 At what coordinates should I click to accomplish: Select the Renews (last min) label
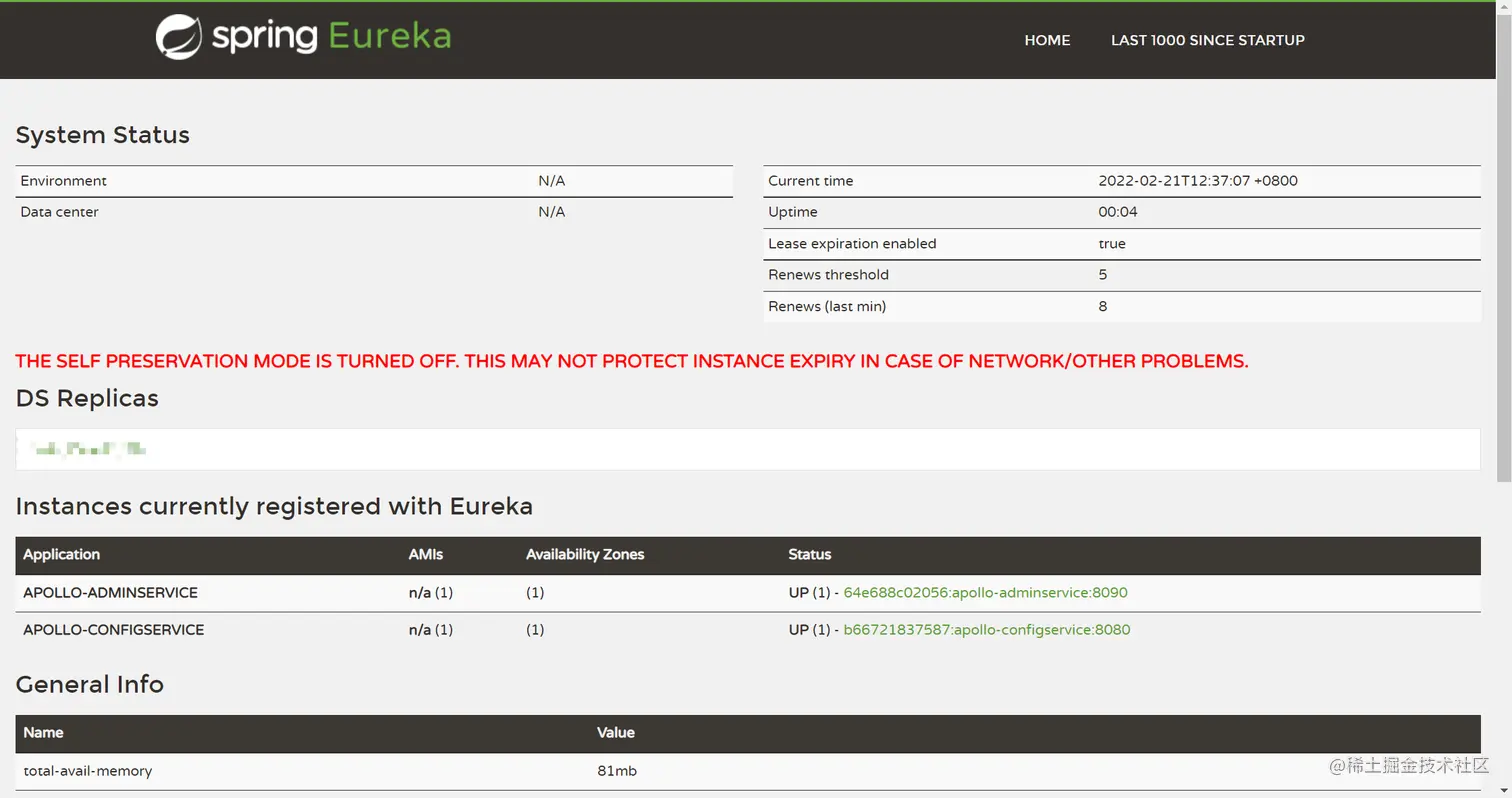(826, 307)
